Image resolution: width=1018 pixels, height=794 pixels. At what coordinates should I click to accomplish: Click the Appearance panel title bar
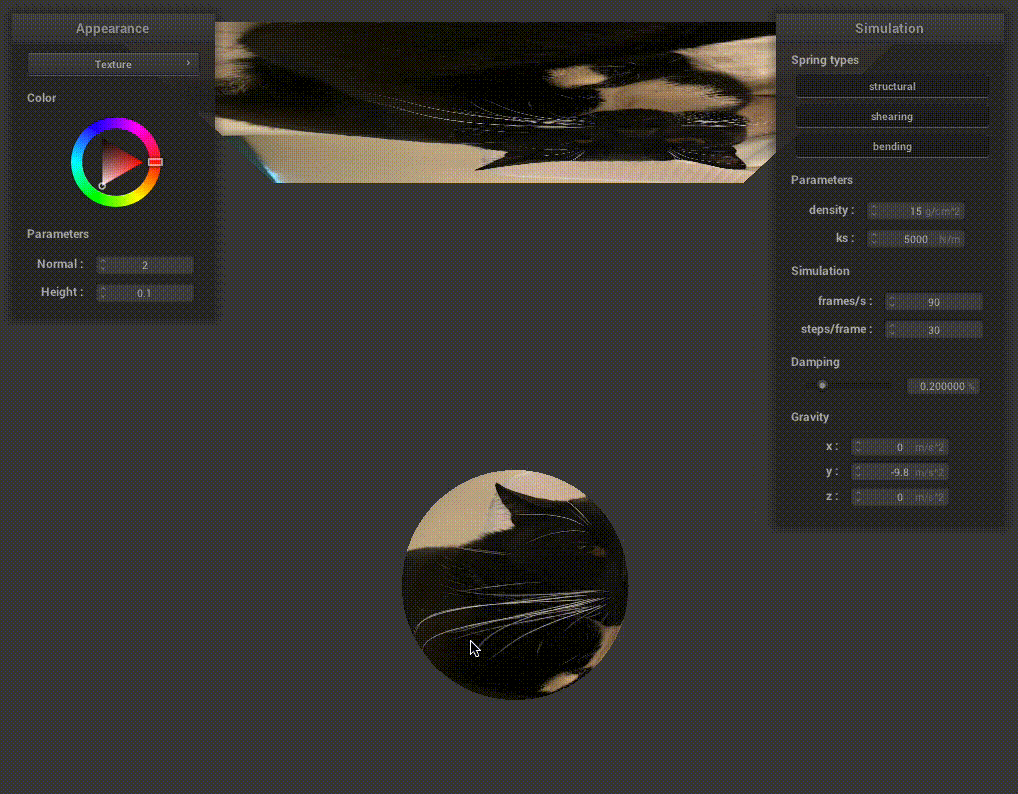(x=113, y=28)
